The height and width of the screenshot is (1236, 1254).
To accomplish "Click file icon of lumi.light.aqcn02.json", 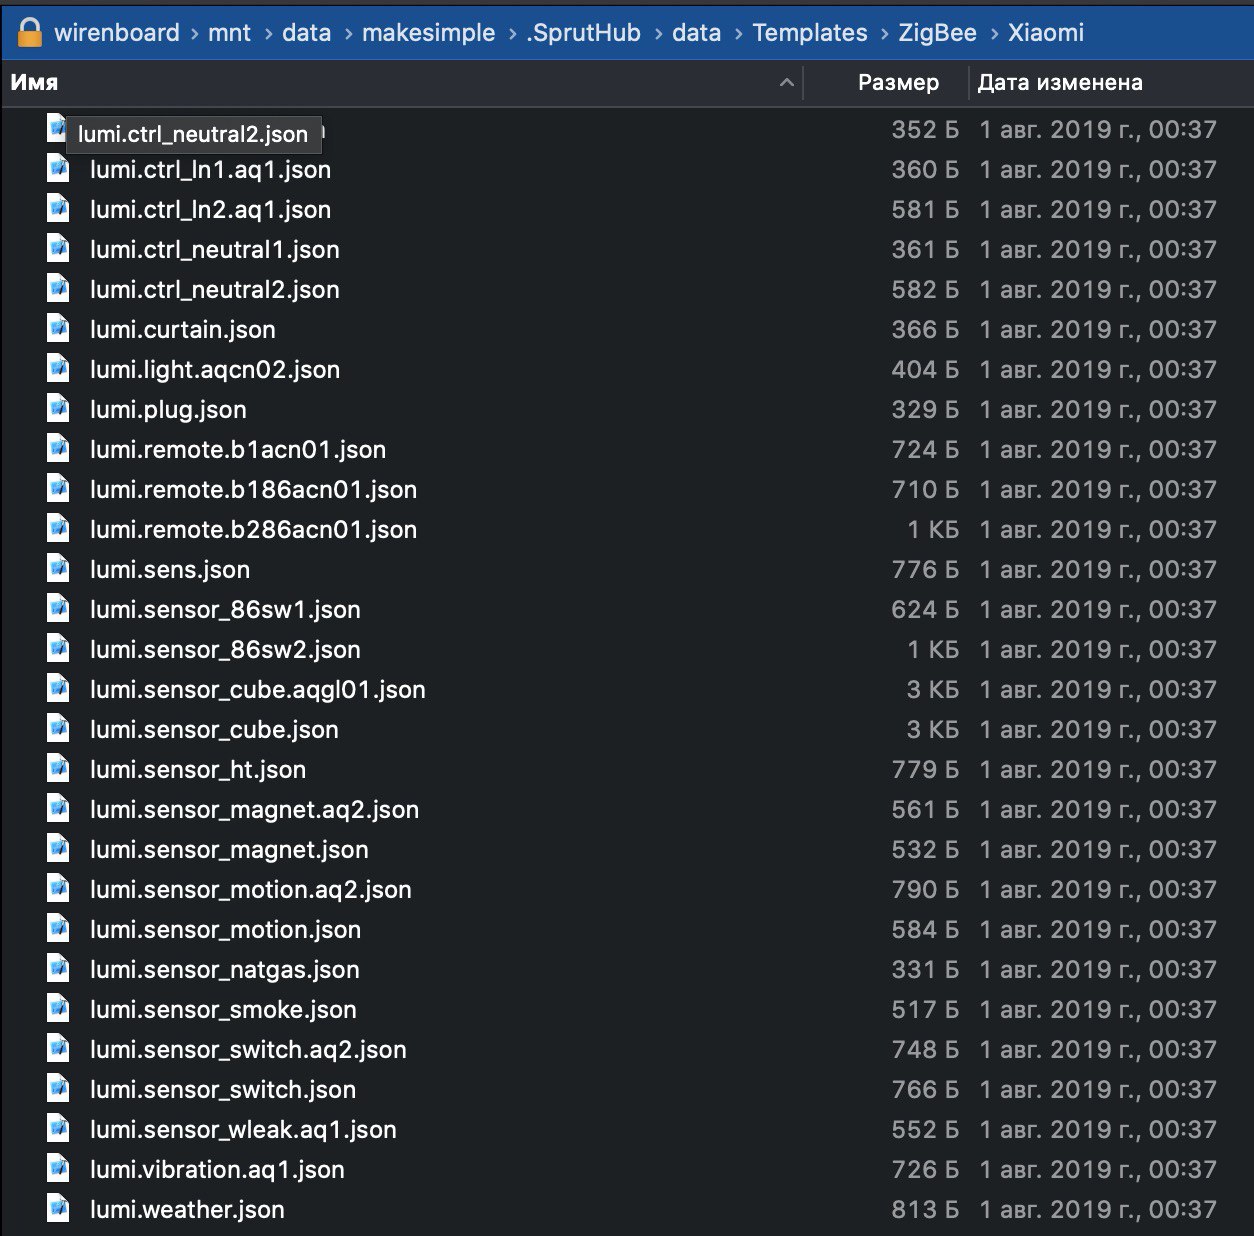I will (x=59, y=369).
